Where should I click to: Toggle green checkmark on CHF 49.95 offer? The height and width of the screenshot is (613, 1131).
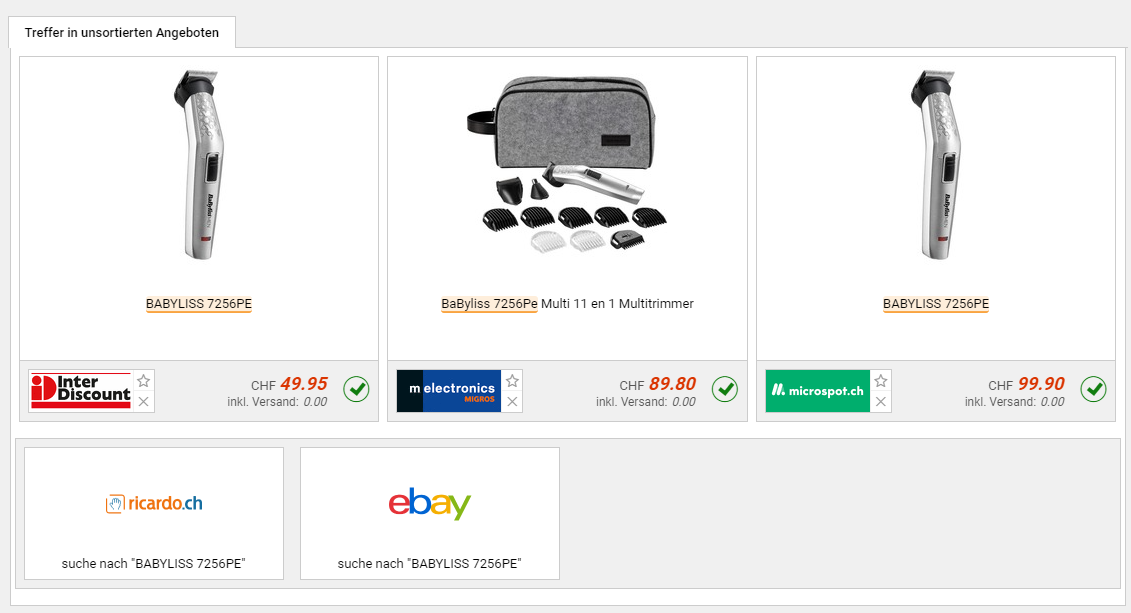tap(356, 389)
